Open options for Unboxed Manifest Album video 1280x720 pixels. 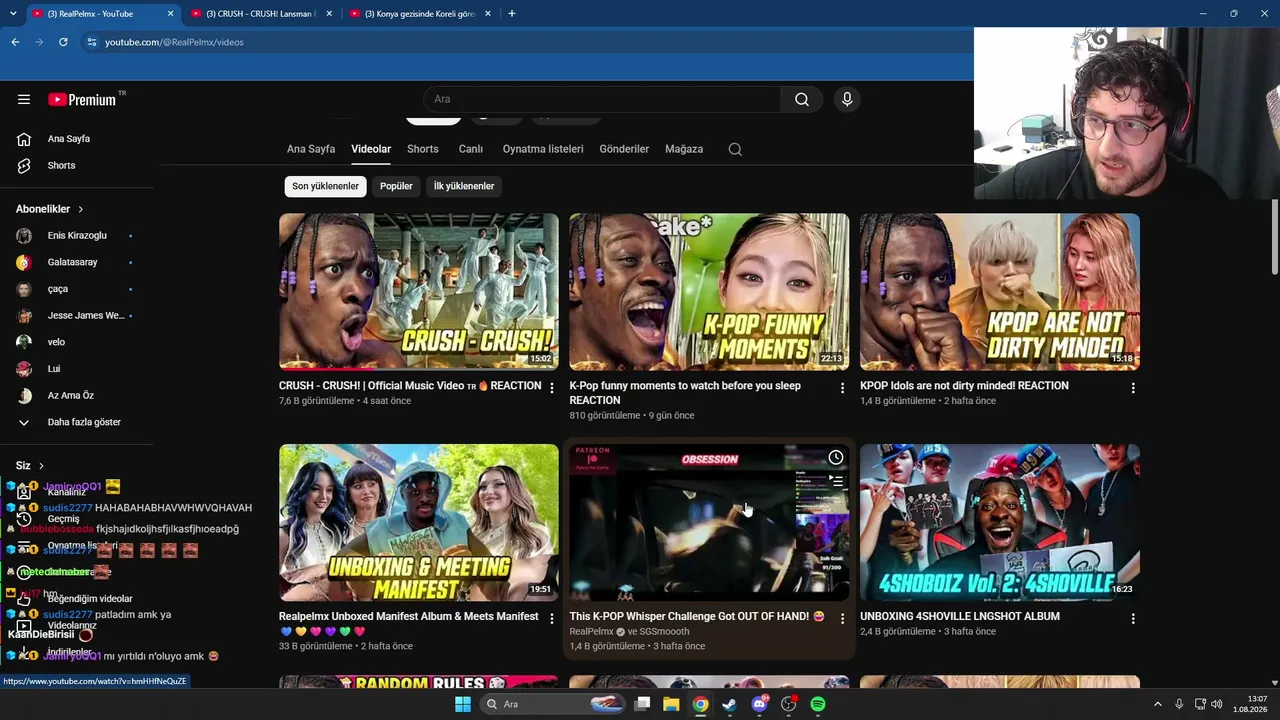(x=552, y=619)
